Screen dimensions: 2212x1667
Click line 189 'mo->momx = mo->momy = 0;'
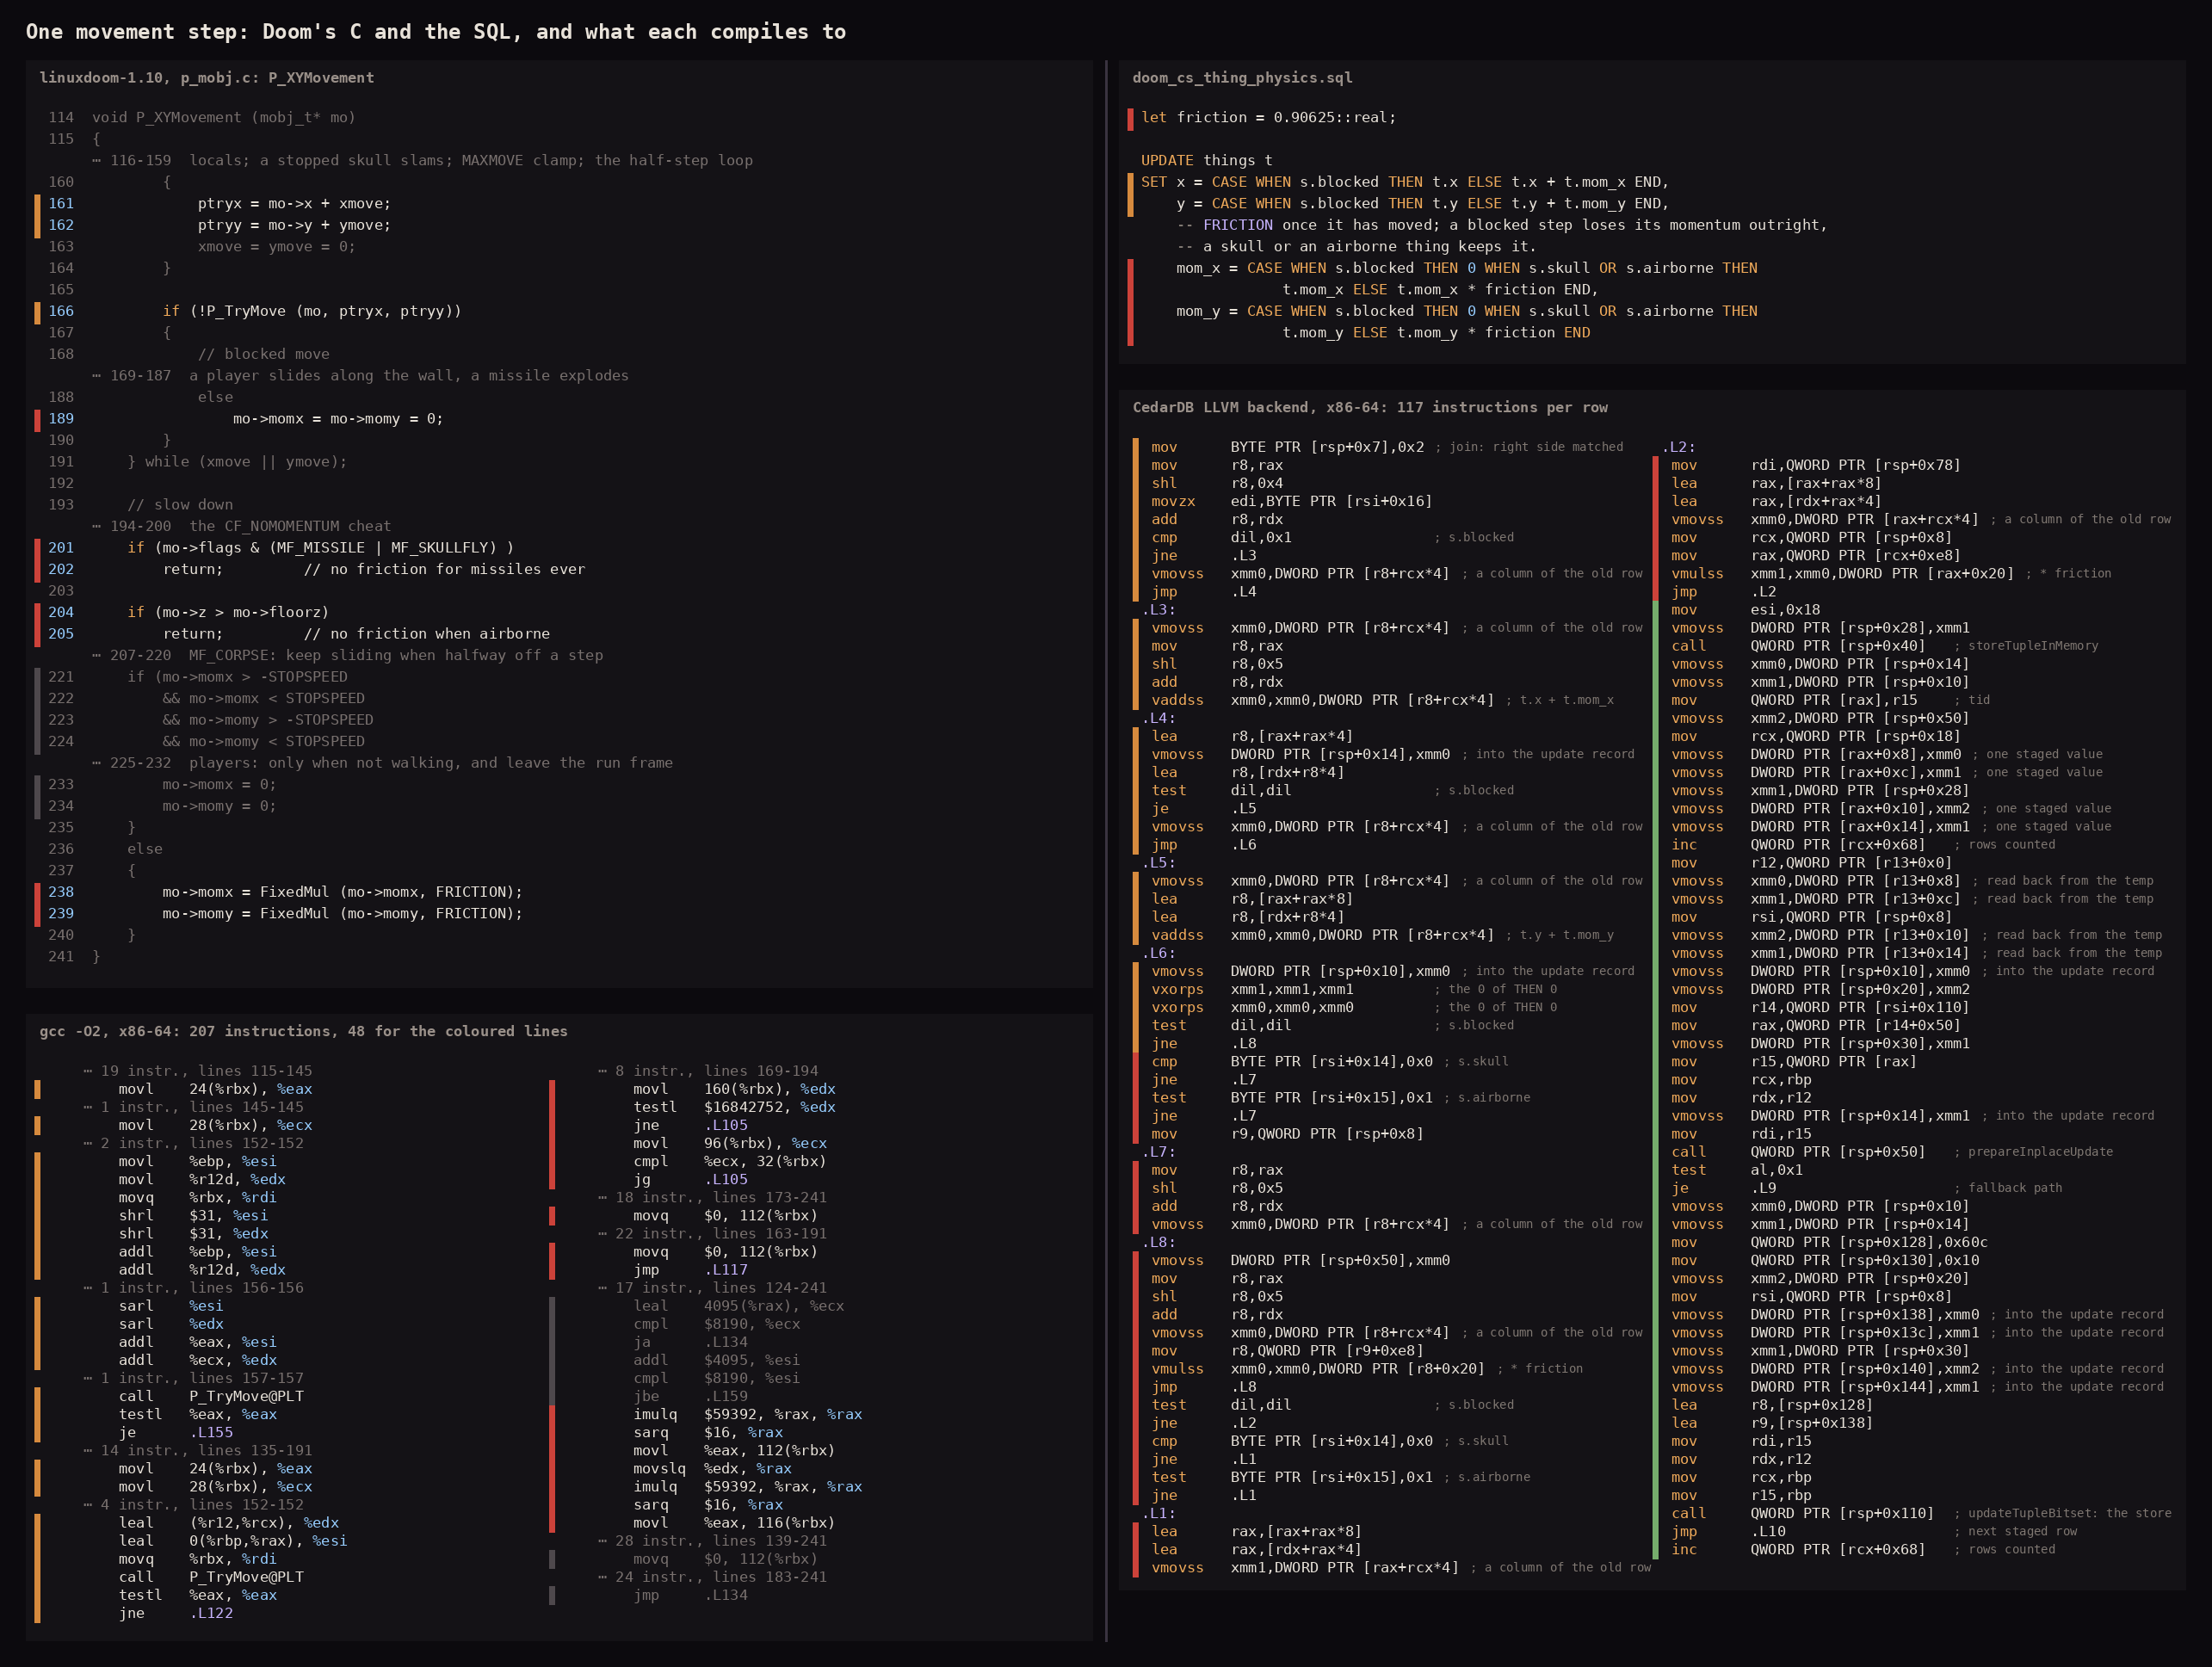(338, 419)
